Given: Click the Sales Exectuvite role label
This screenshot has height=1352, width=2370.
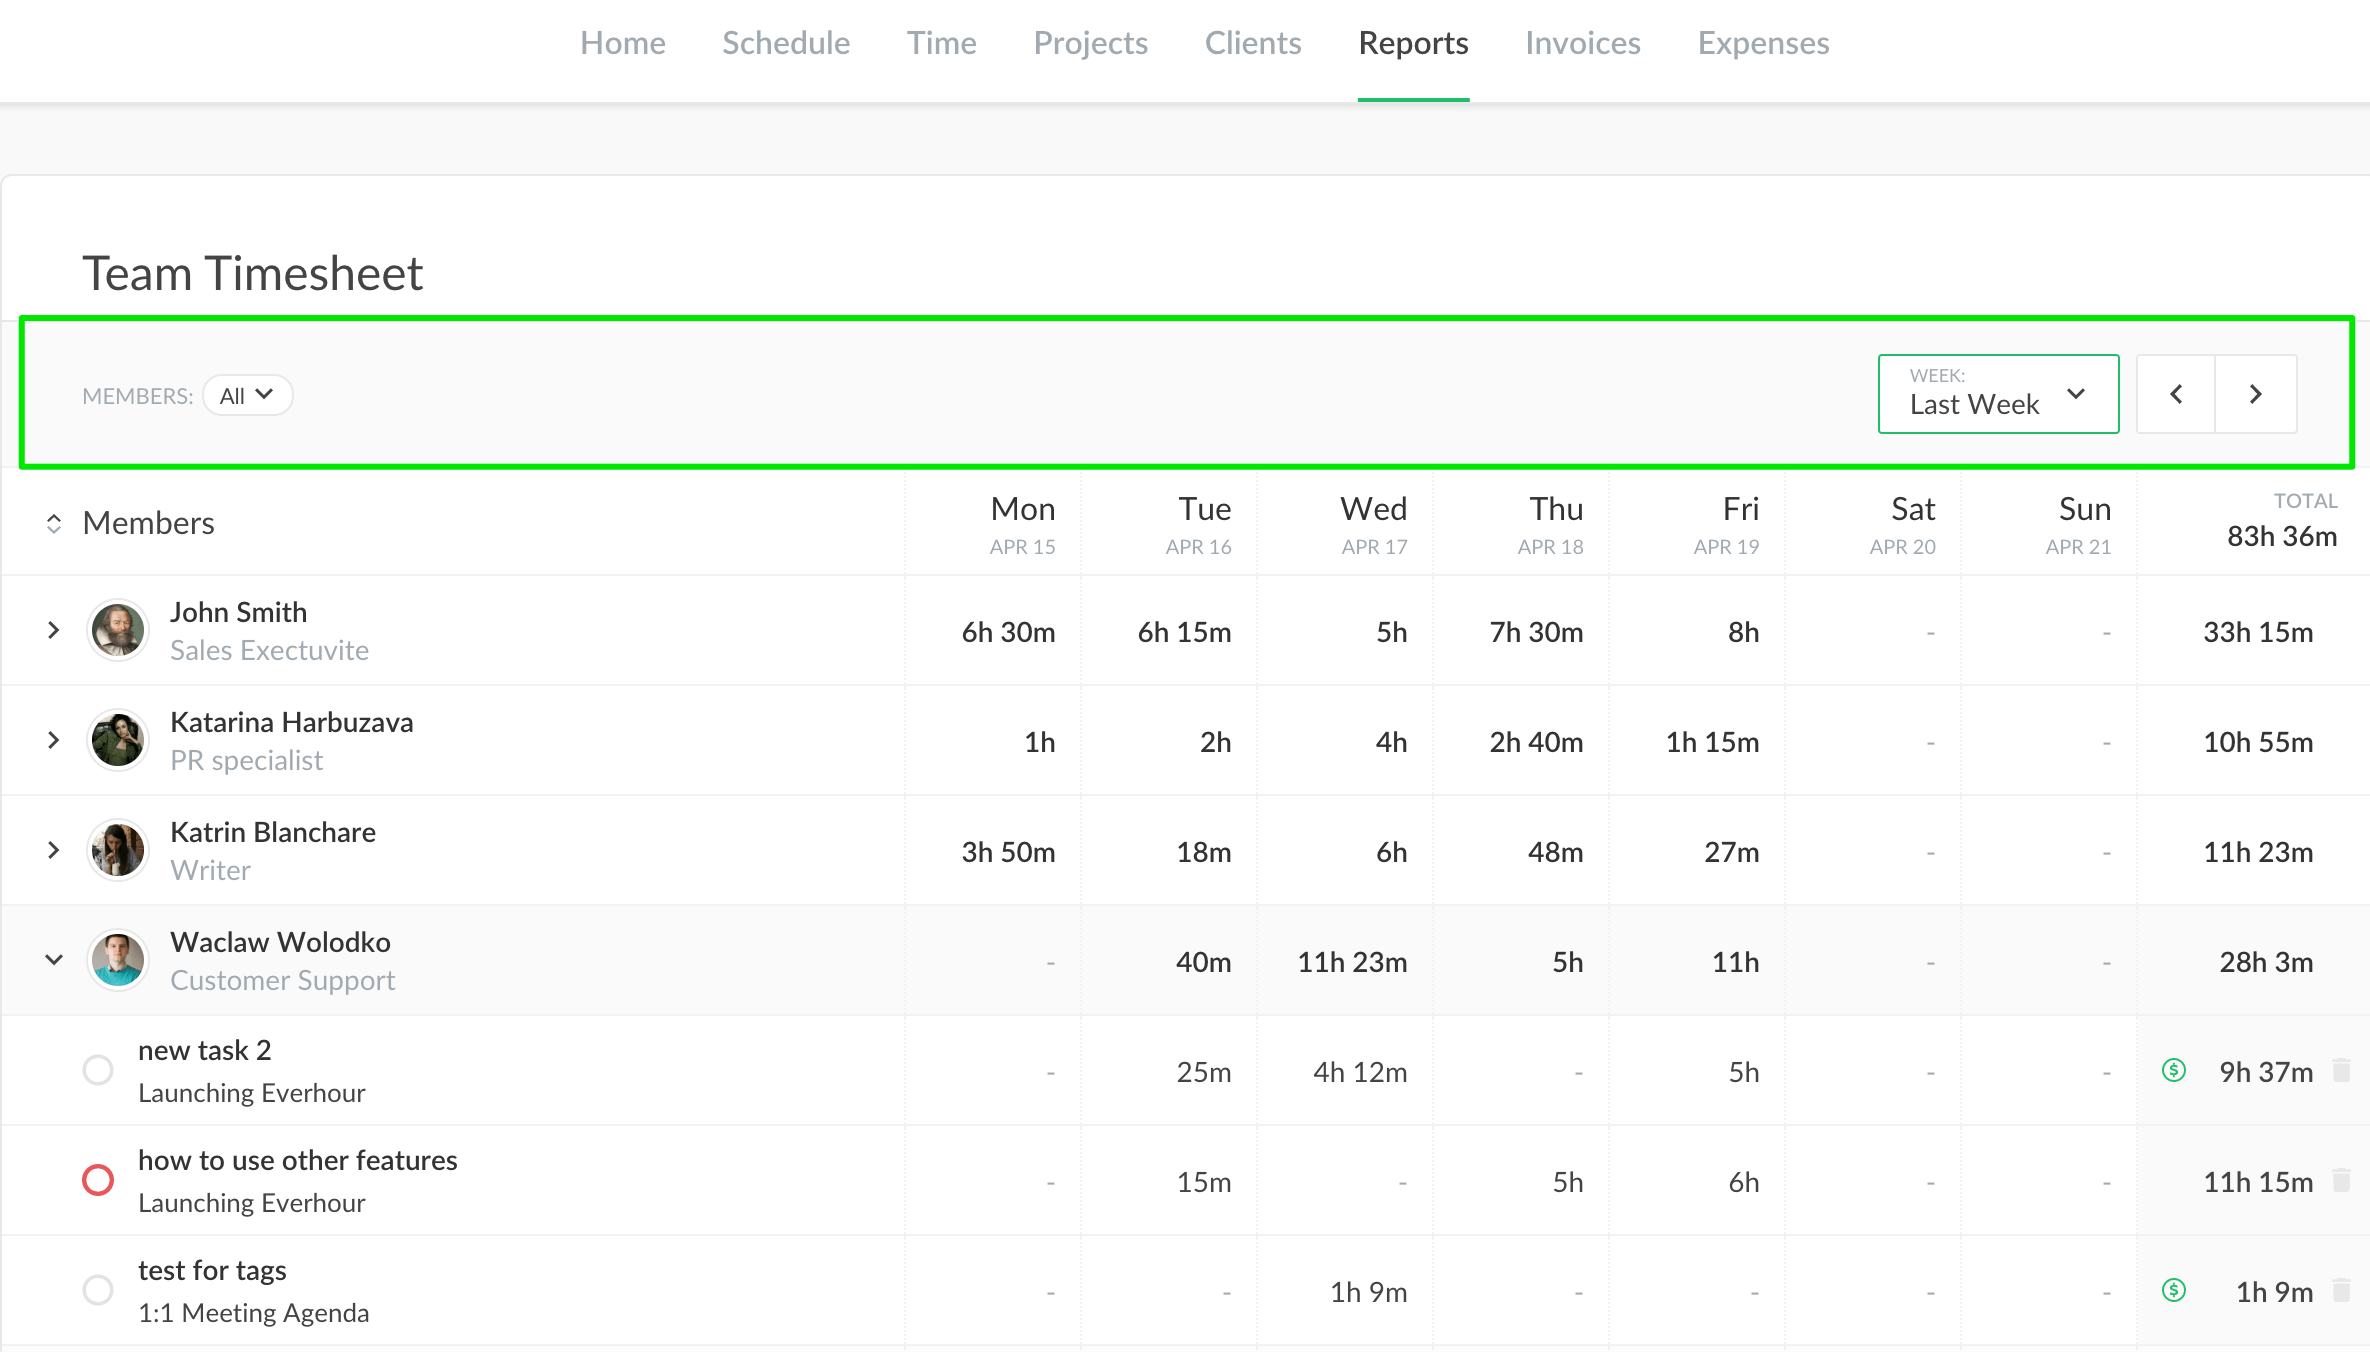Looking at the screenshot, I should coord(270,650).
